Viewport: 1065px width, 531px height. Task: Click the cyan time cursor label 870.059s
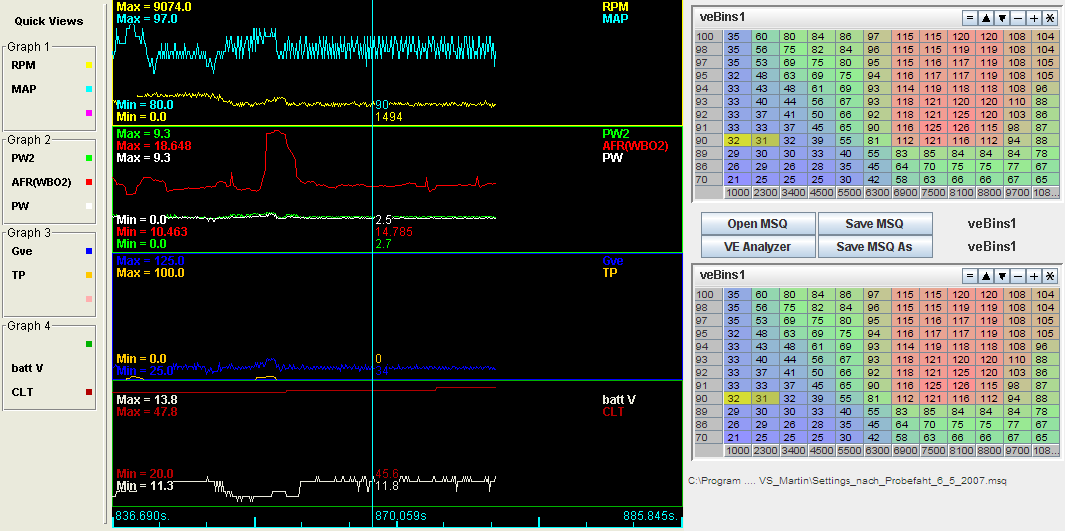tap(401, 515)
